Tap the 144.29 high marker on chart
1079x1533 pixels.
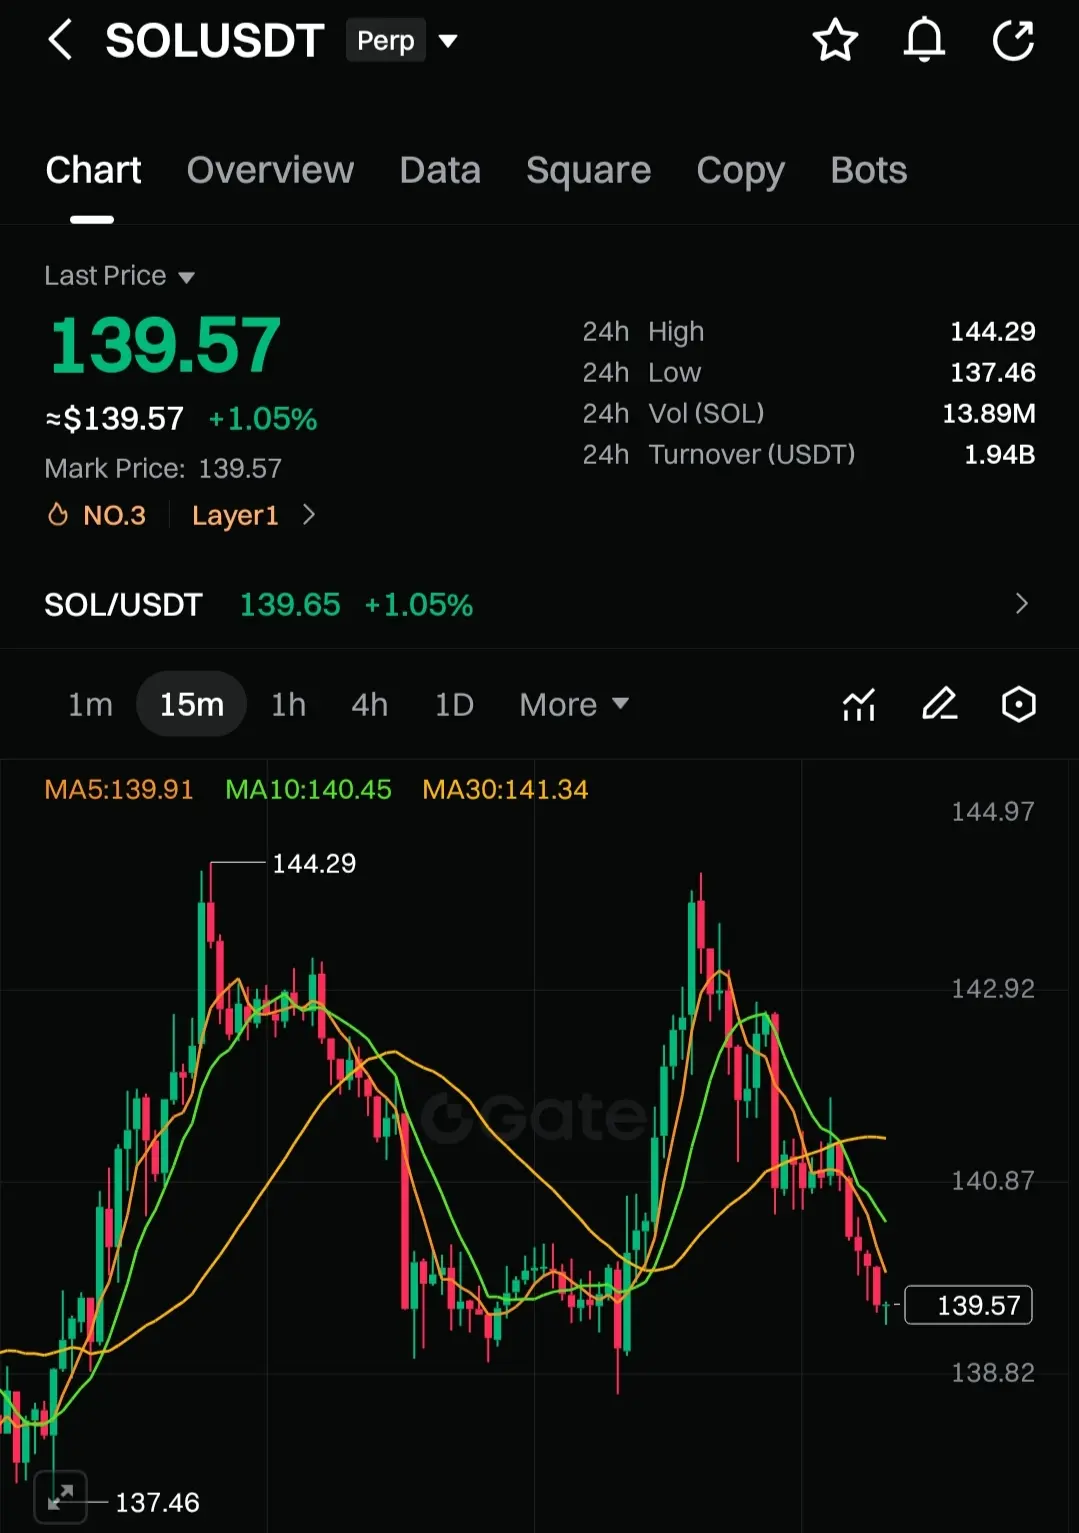click(314, 863)
